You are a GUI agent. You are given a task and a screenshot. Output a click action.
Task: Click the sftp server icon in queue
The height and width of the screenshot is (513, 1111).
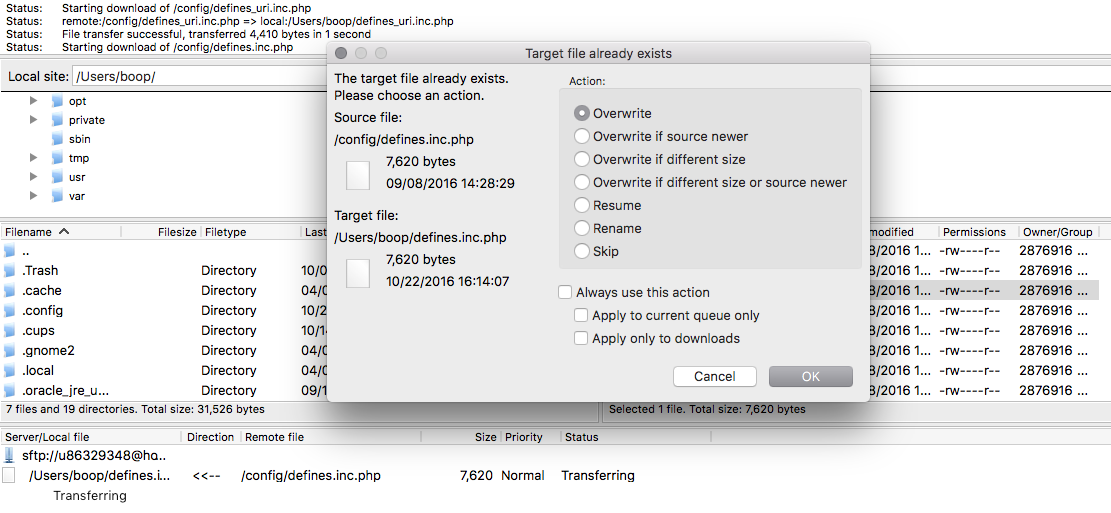[x=9, y=456]
